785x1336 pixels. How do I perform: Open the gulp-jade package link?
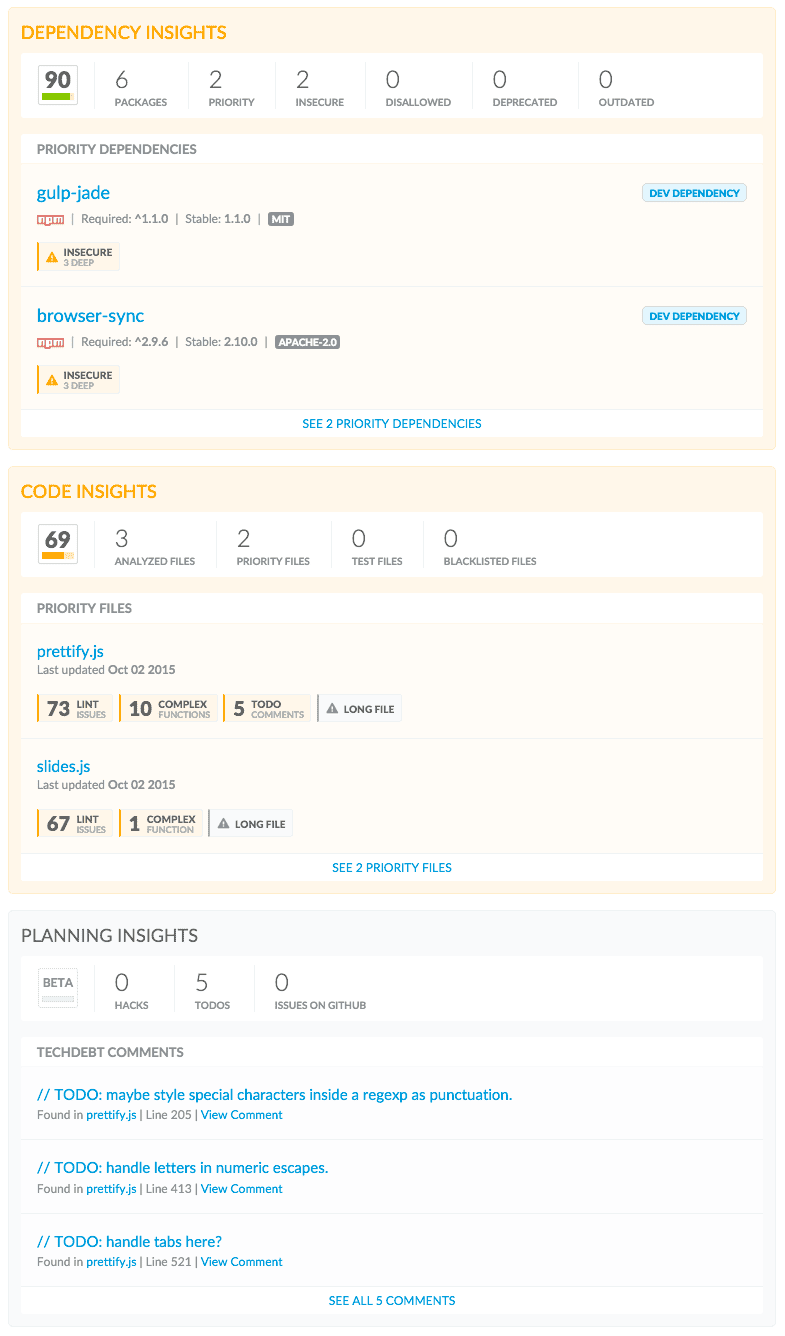point(73,193)
